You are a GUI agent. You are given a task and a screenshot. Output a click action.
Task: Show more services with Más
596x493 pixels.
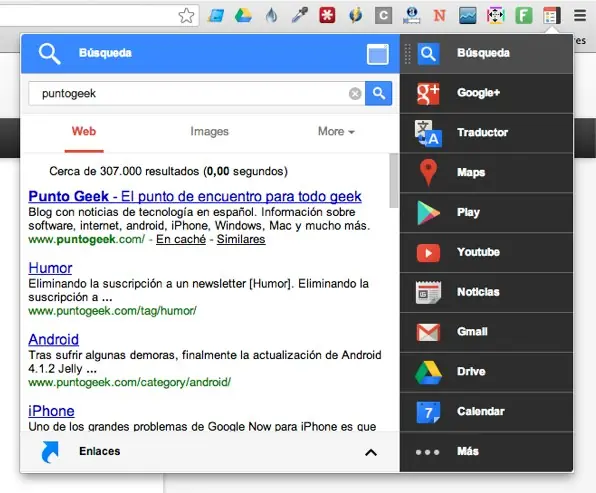tap(487, 452)
